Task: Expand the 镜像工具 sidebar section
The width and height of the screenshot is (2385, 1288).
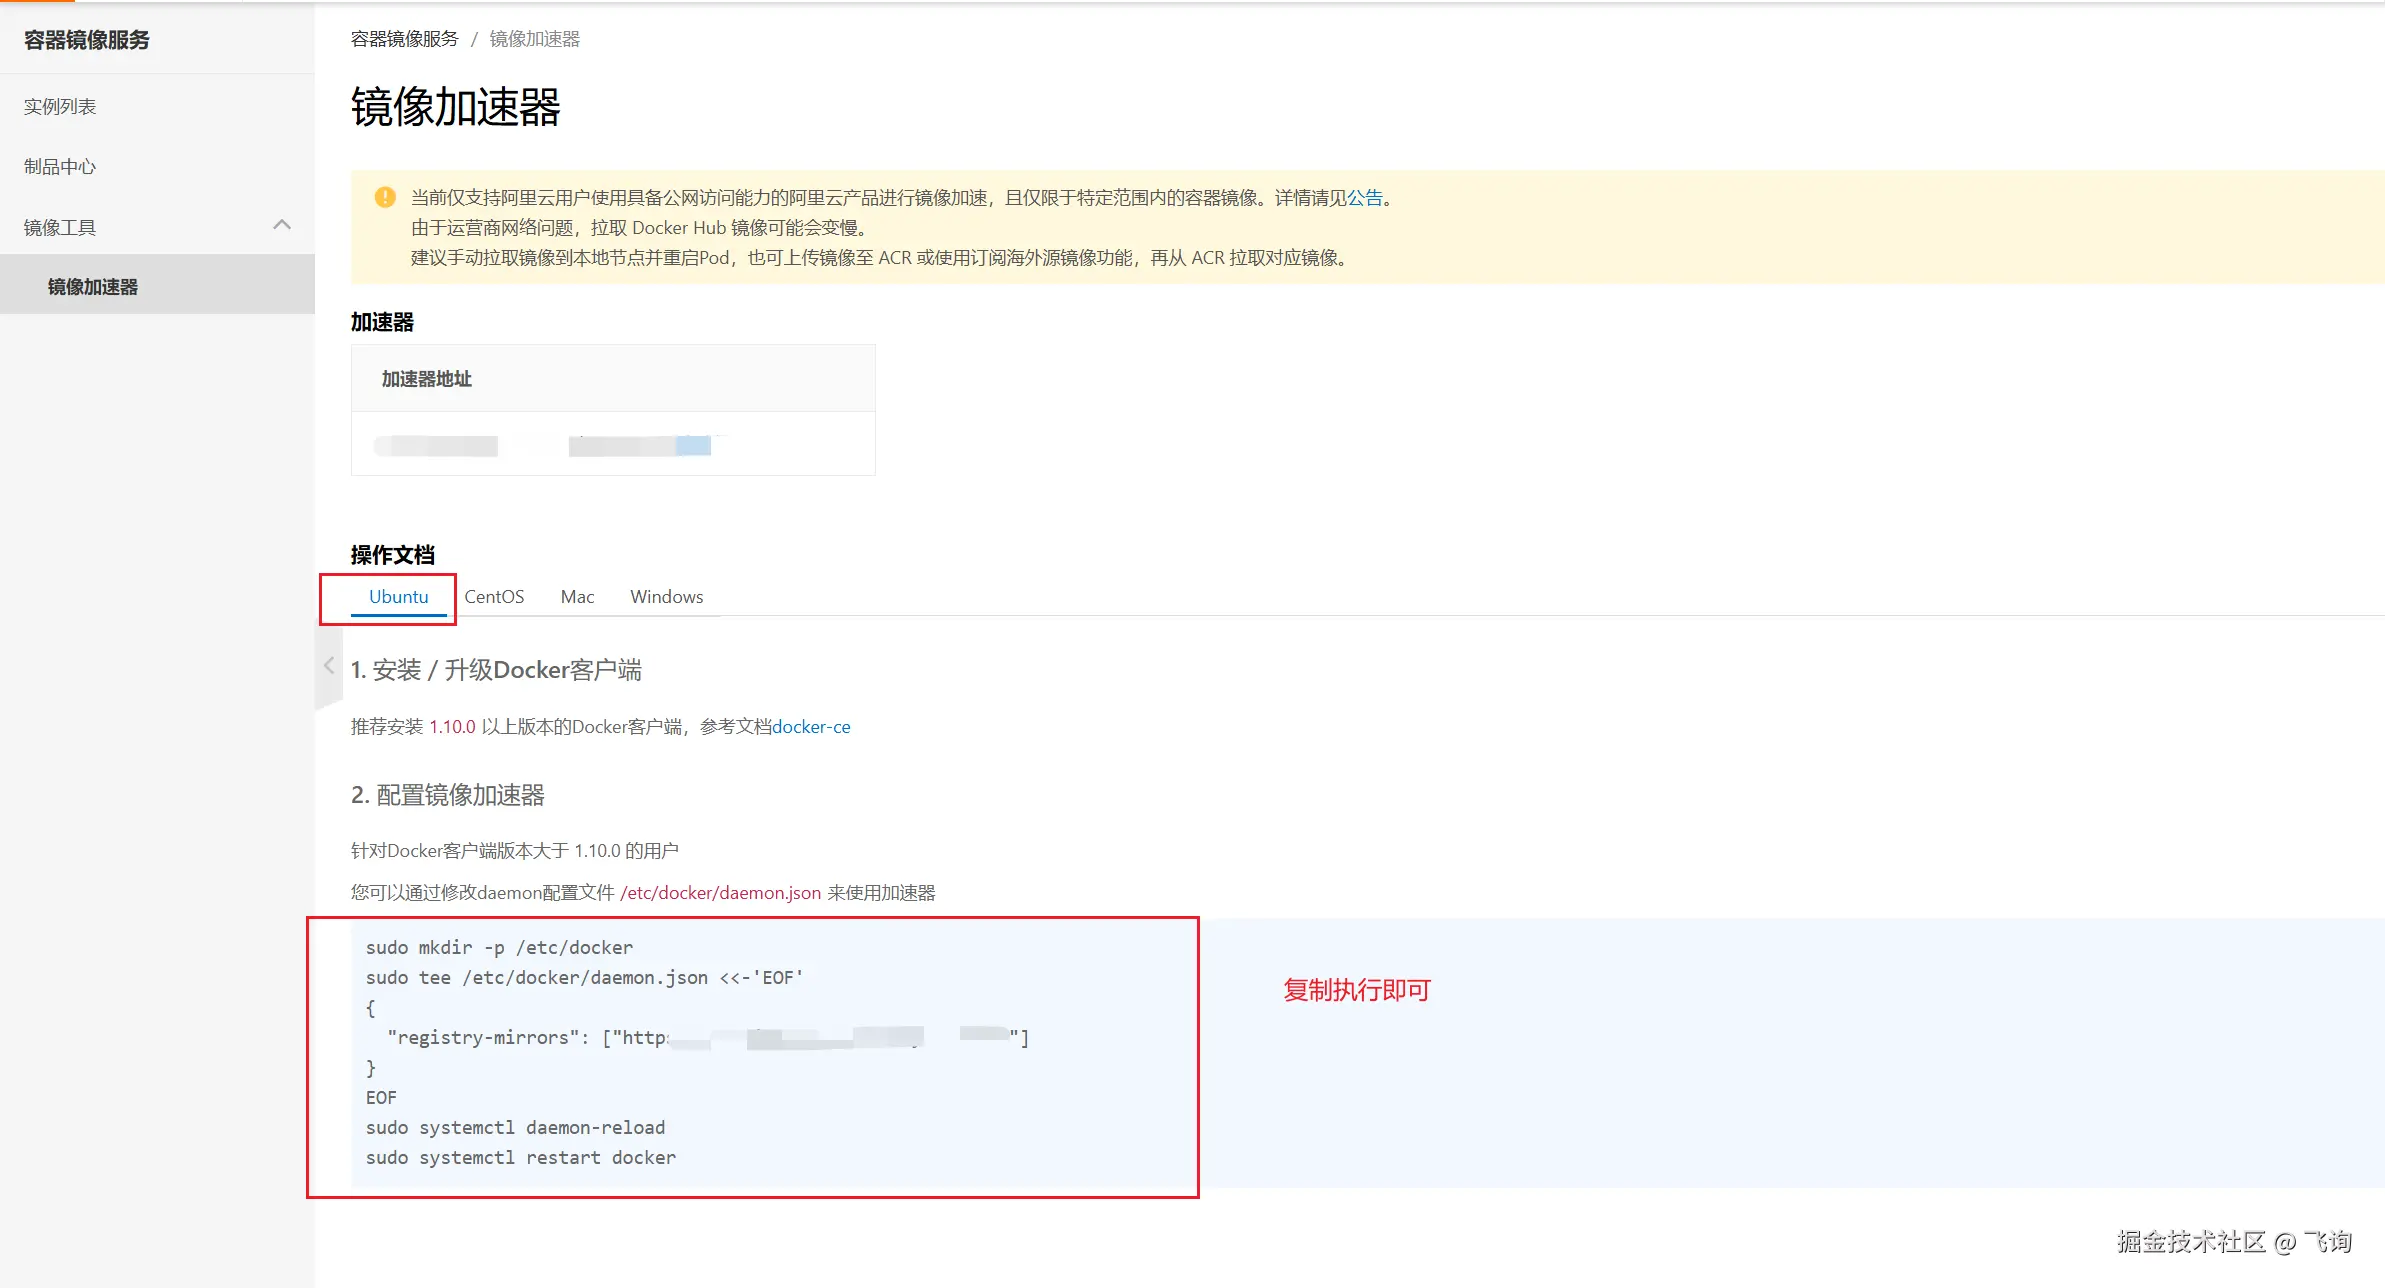Action: coord(60,227)
